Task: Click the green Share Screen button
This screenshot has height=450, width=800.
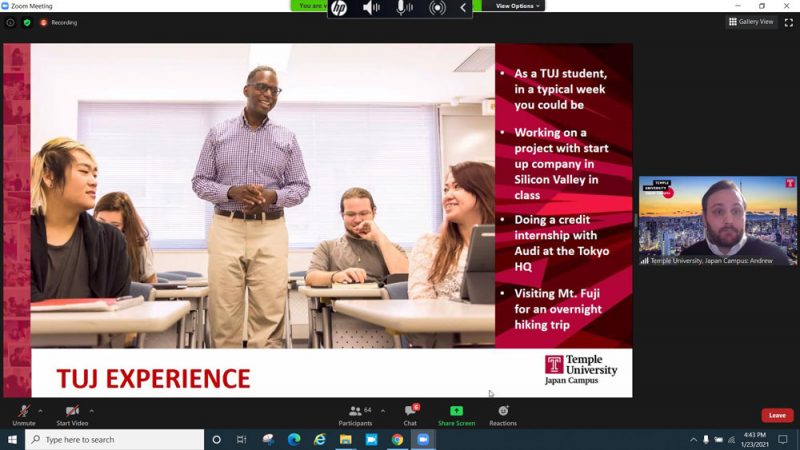Action: coord(457,415)
